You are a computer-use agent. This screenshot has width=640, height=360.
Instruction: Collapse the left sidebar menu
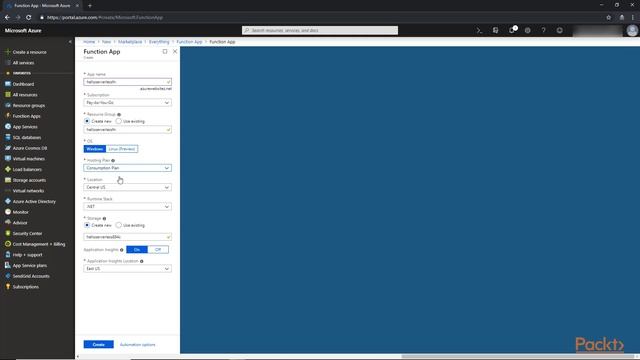coord(70,42)
